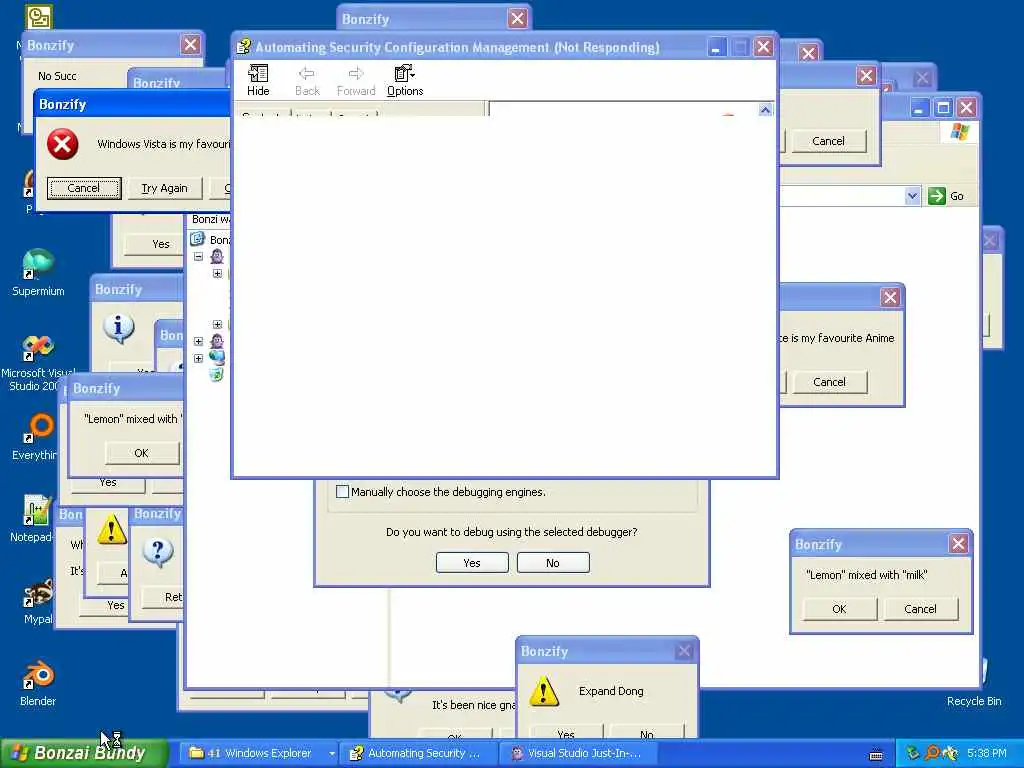Screen dimensions: 1024x768
Task: Maximize the Explorer window behind help
Action: tap(942, 108)
